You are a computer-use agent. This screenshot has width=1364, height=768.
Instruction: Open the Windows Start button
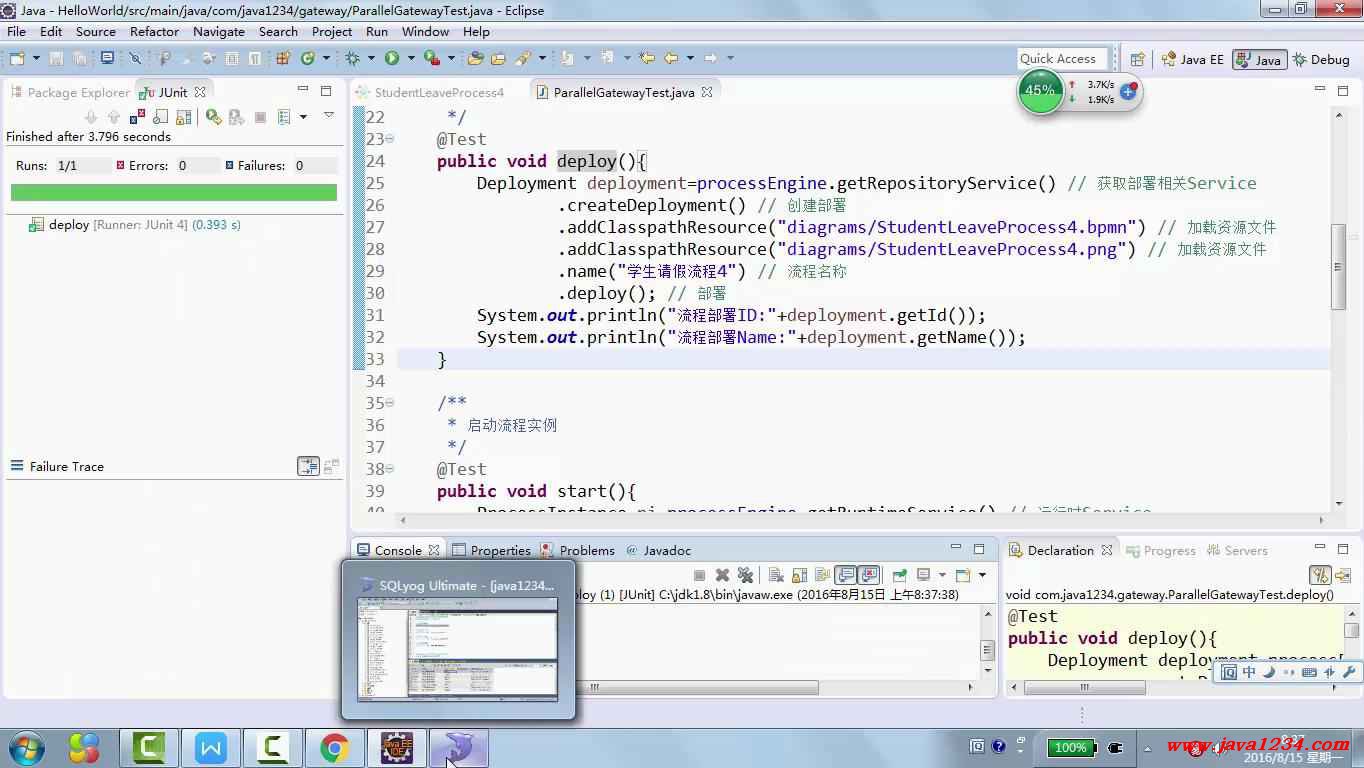[26, 747]
